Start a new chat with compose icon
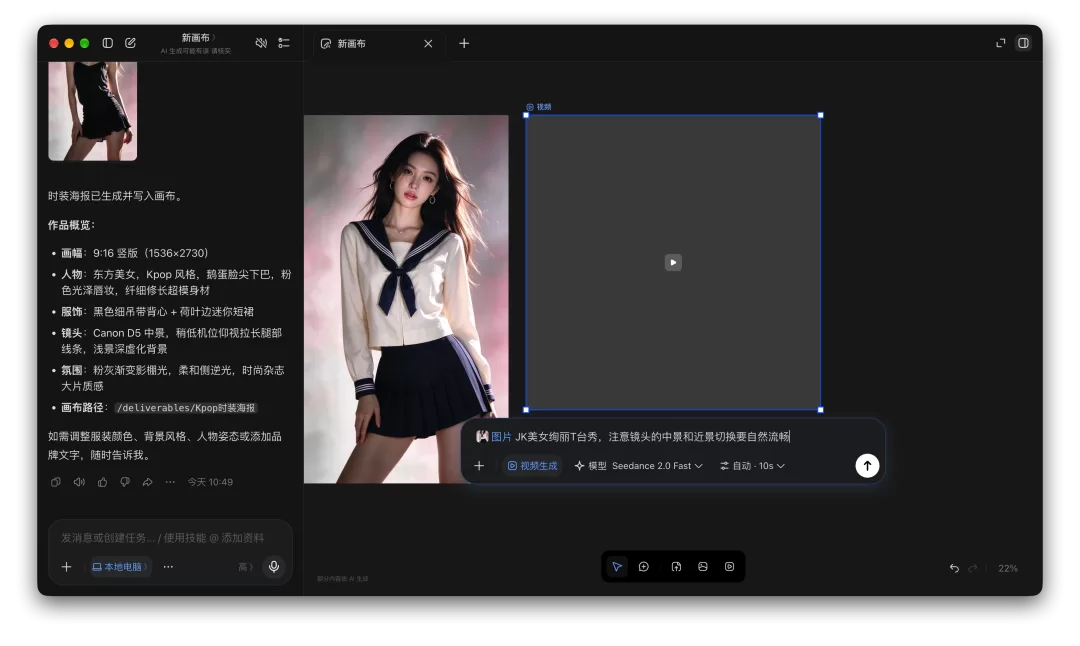The height and width of the screenshot is (646, 1080). tap(130, 43)
